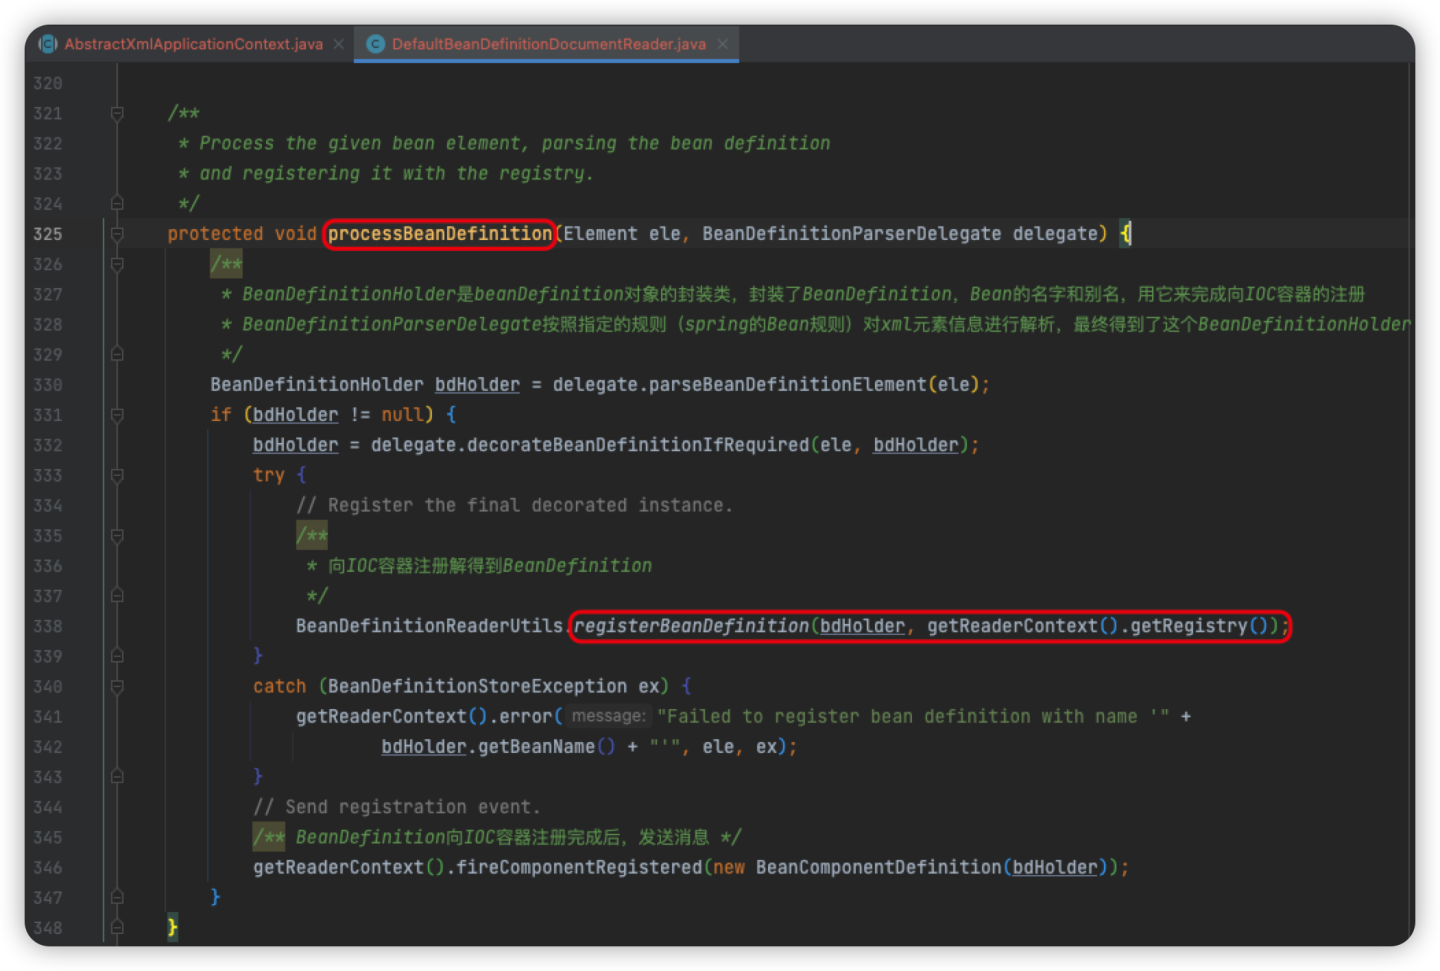The height and width of the screenshot is (971, 1440).
Task: Click 'BeanComponentDefinition' constructor on line 346
Action: coord(878,867)
